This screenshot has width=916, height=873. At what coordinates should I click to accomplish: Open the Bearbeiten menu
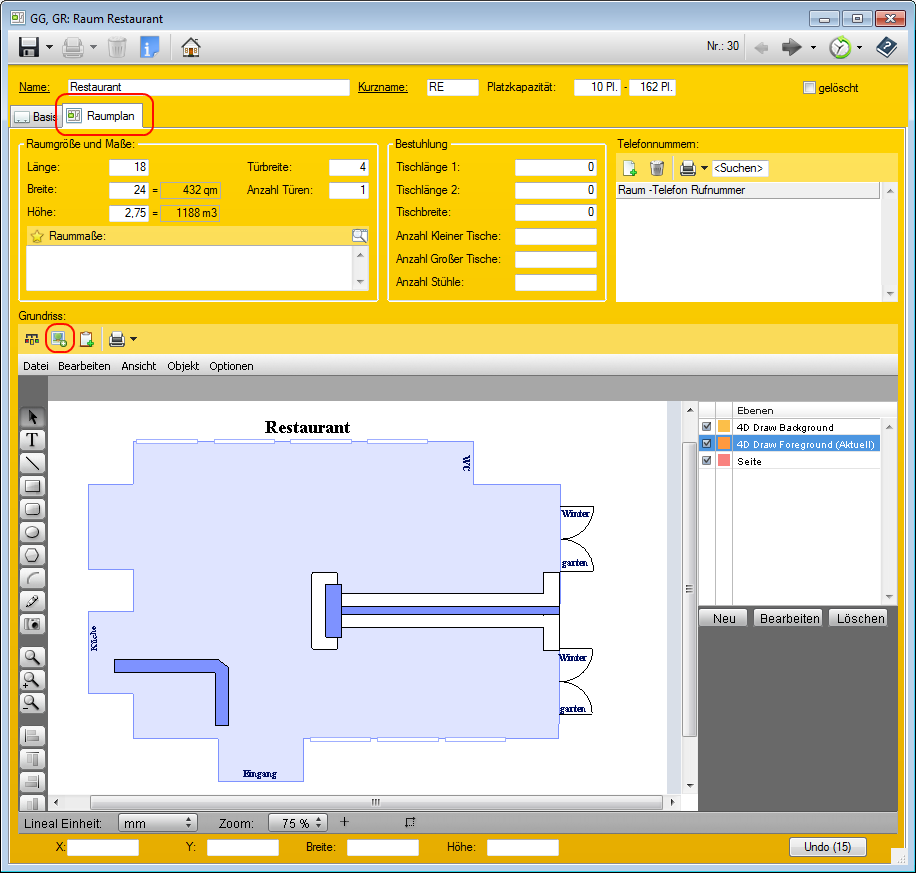pos(84,366)
